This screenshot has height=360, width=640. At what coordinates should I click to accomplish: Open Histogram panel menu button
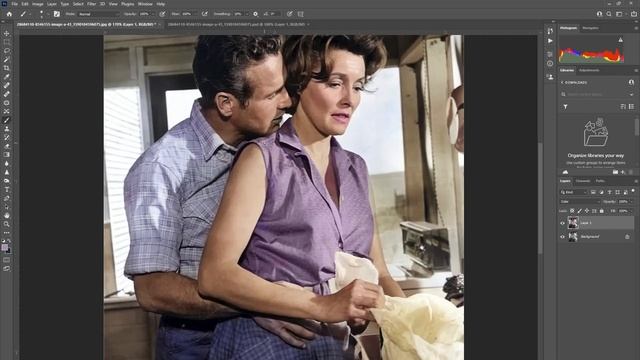tap(636, 28)
